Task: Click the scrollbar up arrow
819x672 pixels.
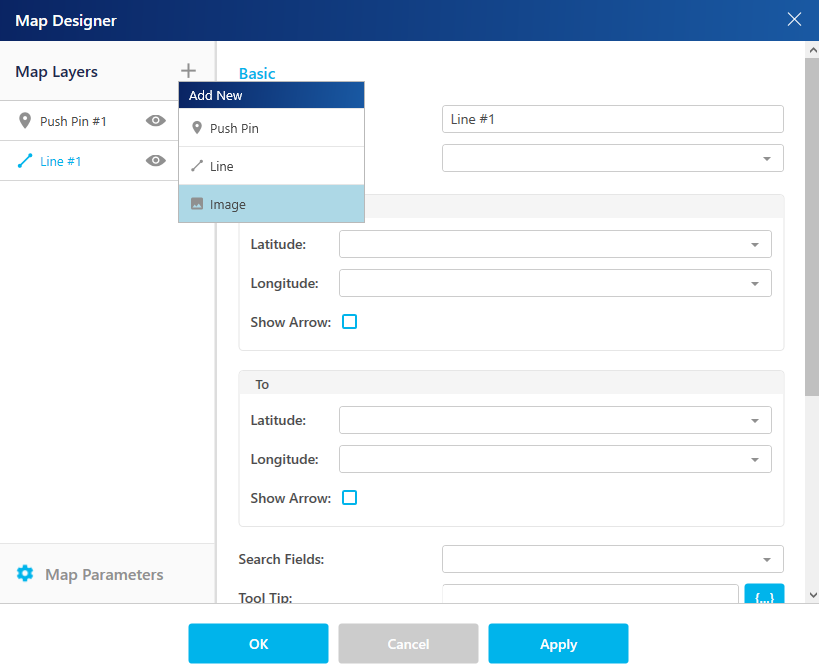Action: 813,50
